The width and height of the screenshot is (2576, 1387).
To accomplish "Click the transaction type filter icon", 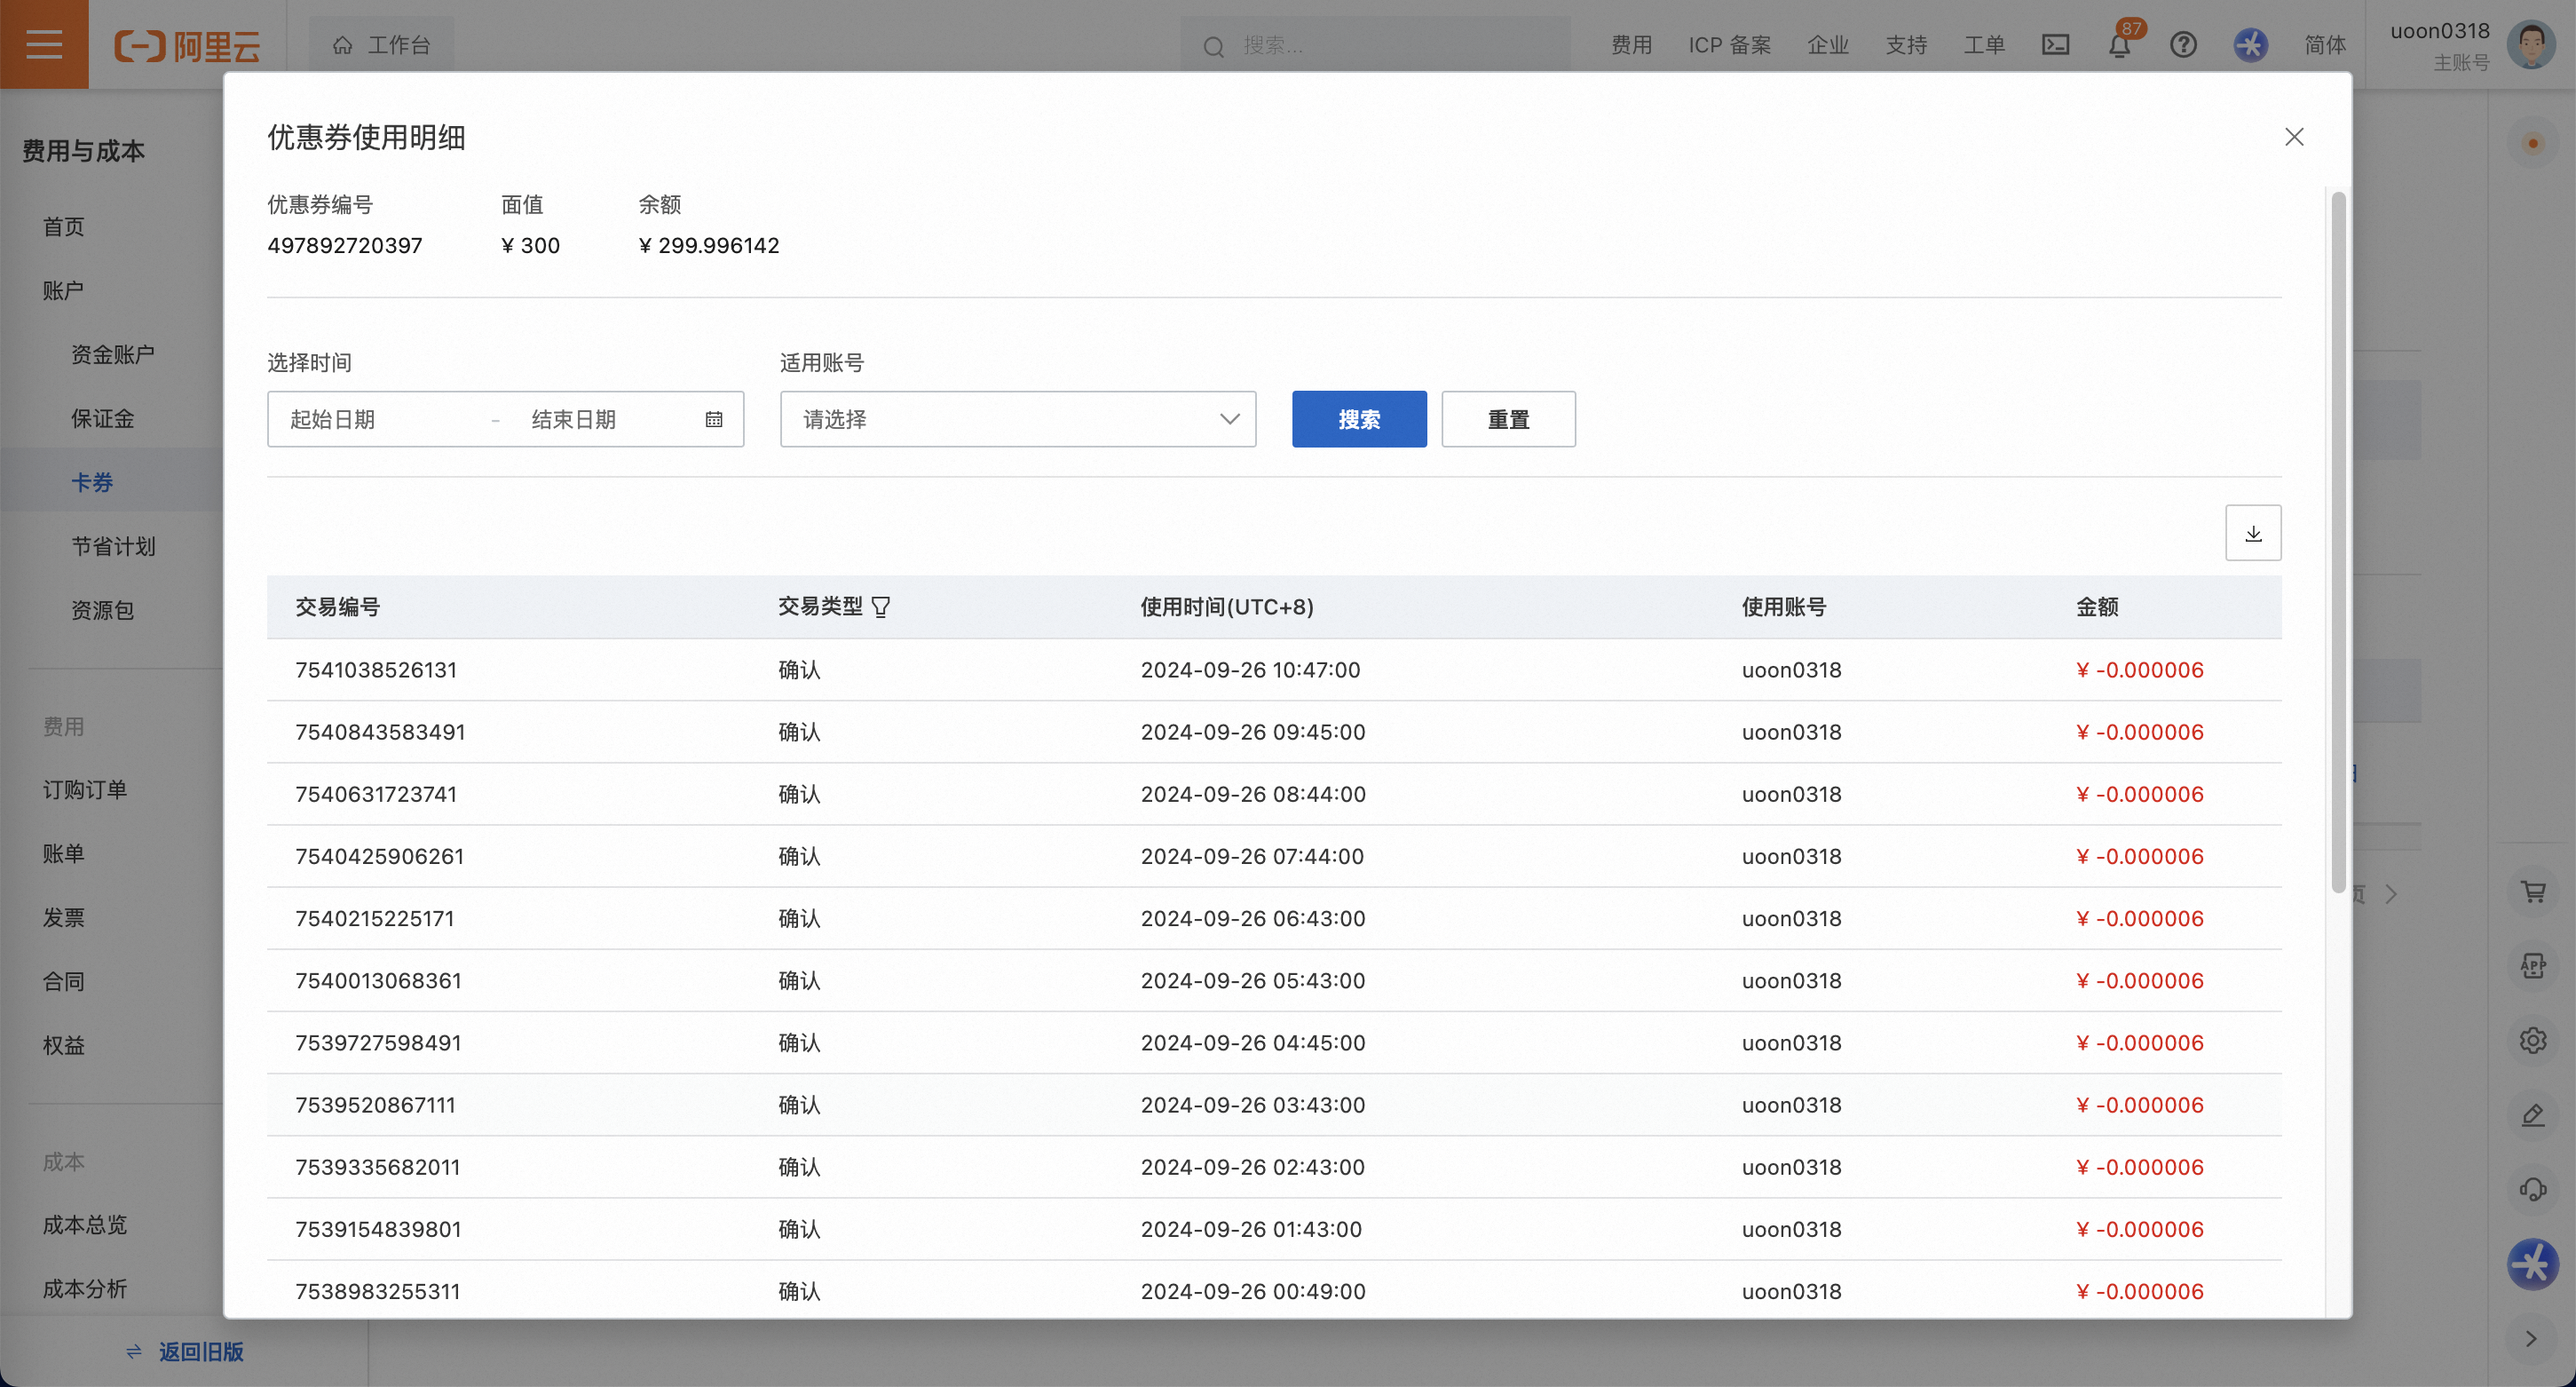I will [x=881, y=607].
